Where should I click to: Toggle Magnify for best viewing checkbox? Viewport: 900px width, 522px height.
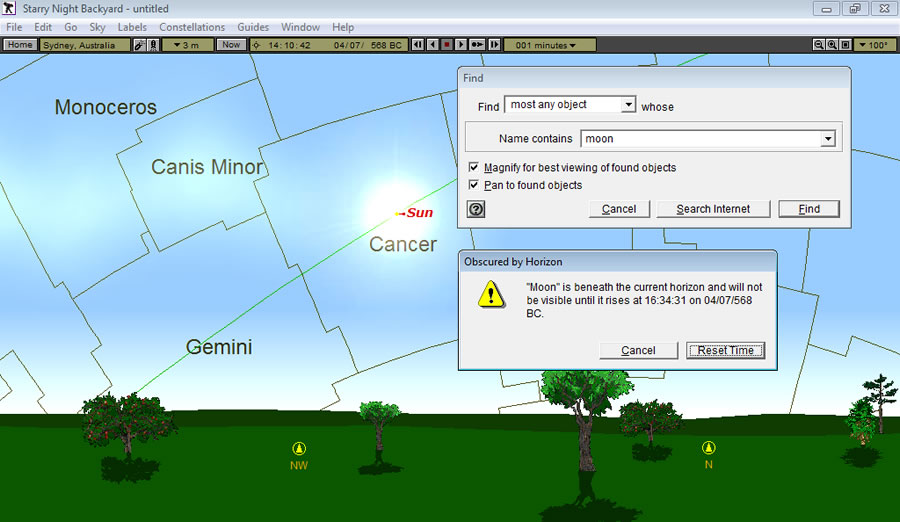474,167
